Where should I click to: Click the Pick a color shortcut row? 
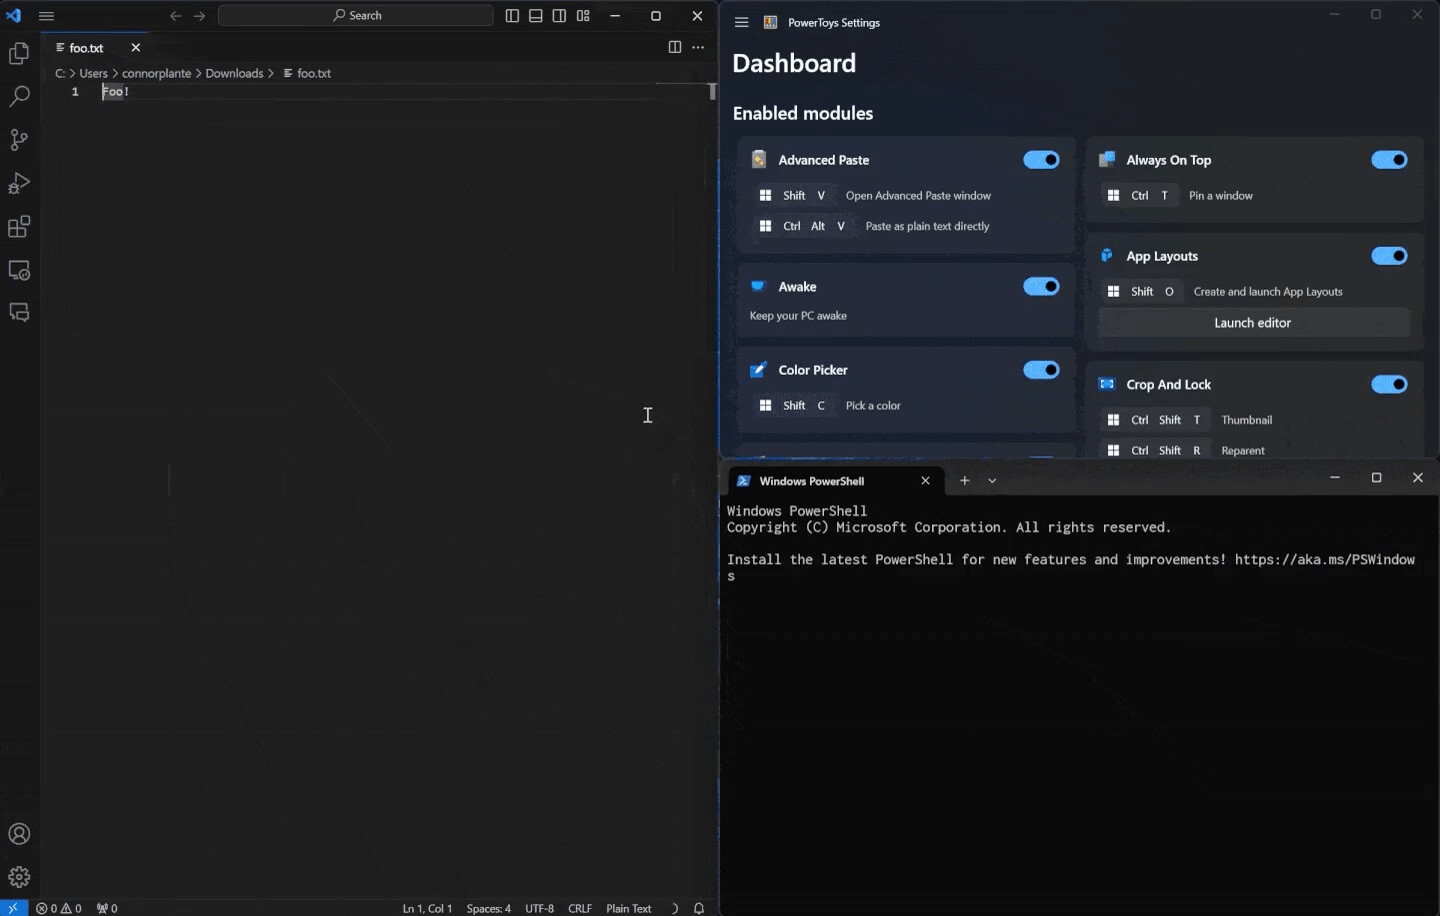point(829,405)
